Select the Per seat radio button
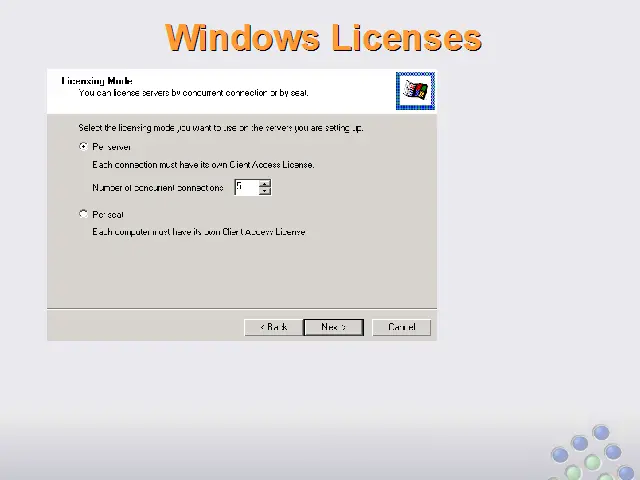Viewport: 640px width, 480px height. (84, 214)
